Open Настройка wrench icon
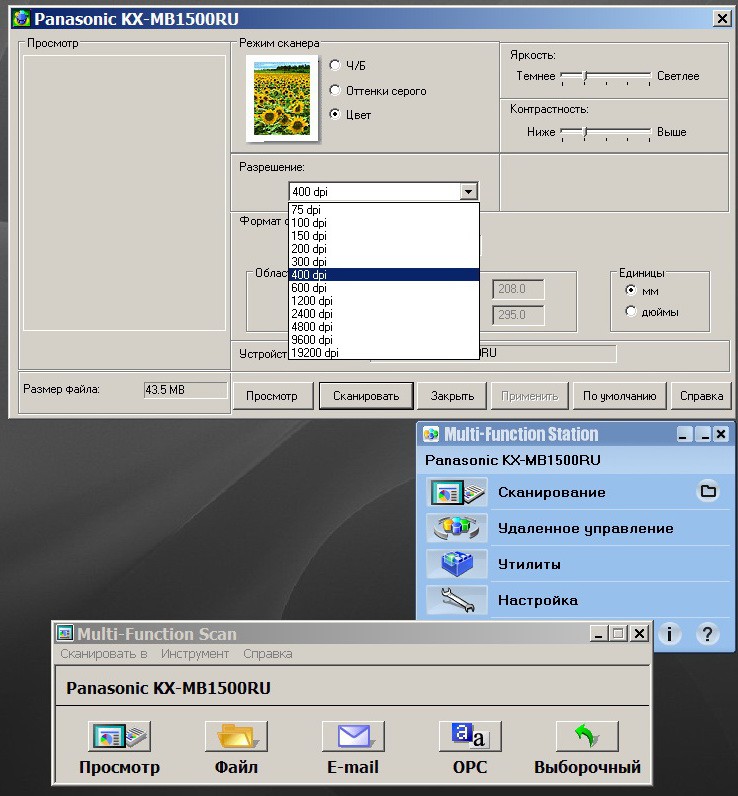Image resolution: width=738 pixels, height=796 pixels. point(457,600)
